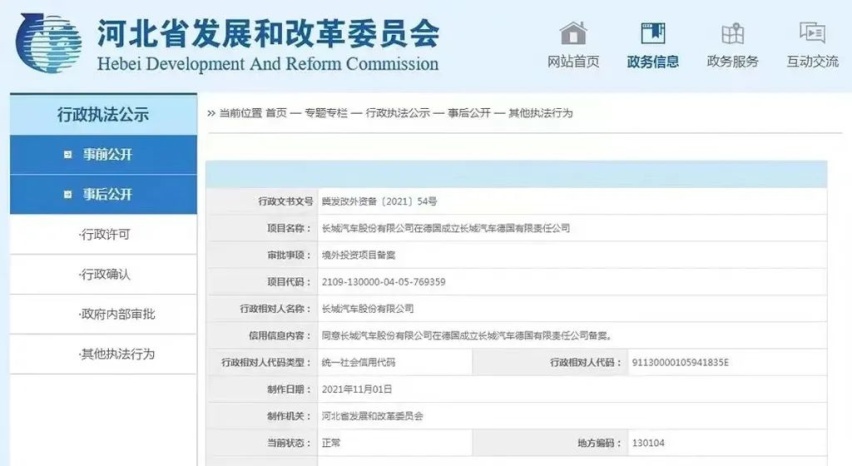The width and height of the screenshot is (852, 466).
Task: Click the 制作机关 value 河北省发展和改革委员会
Action: tap(372, 417)
